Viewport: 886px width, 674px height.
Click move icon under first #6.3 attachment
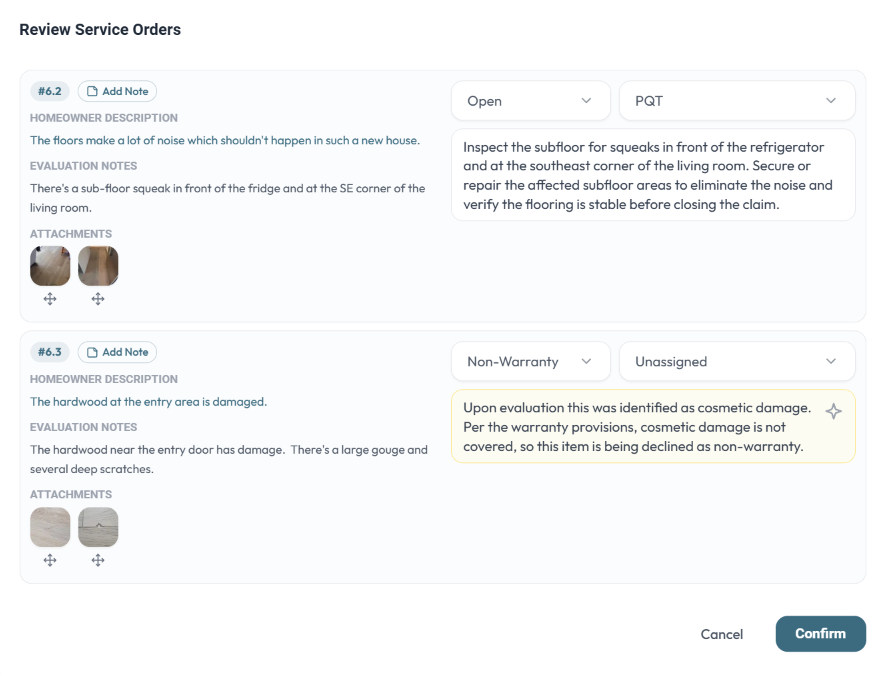(x=50, y=560)
